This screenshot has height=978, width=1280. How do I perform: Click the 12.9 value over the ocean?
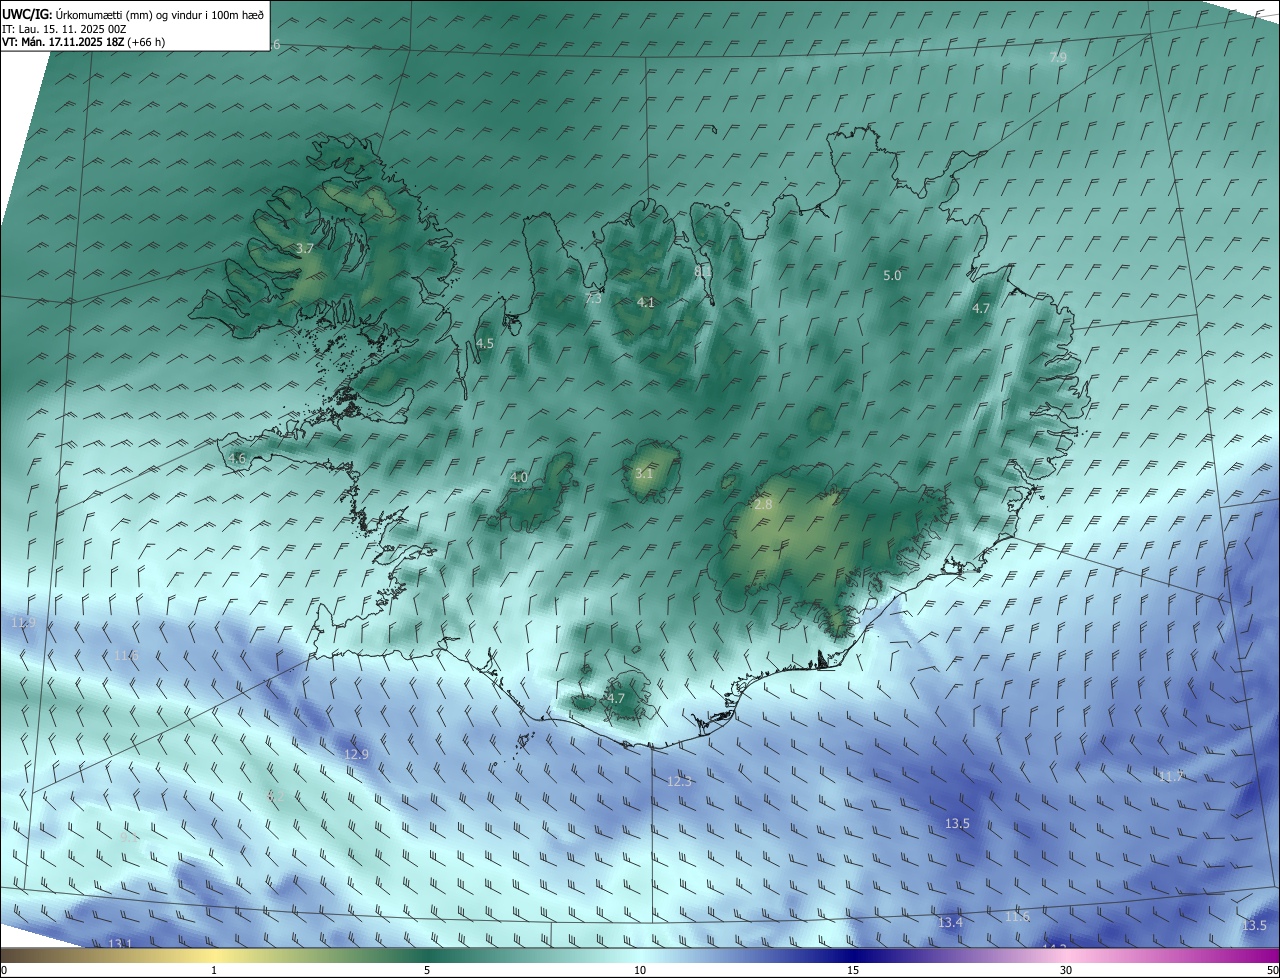(x=356, y=754)
